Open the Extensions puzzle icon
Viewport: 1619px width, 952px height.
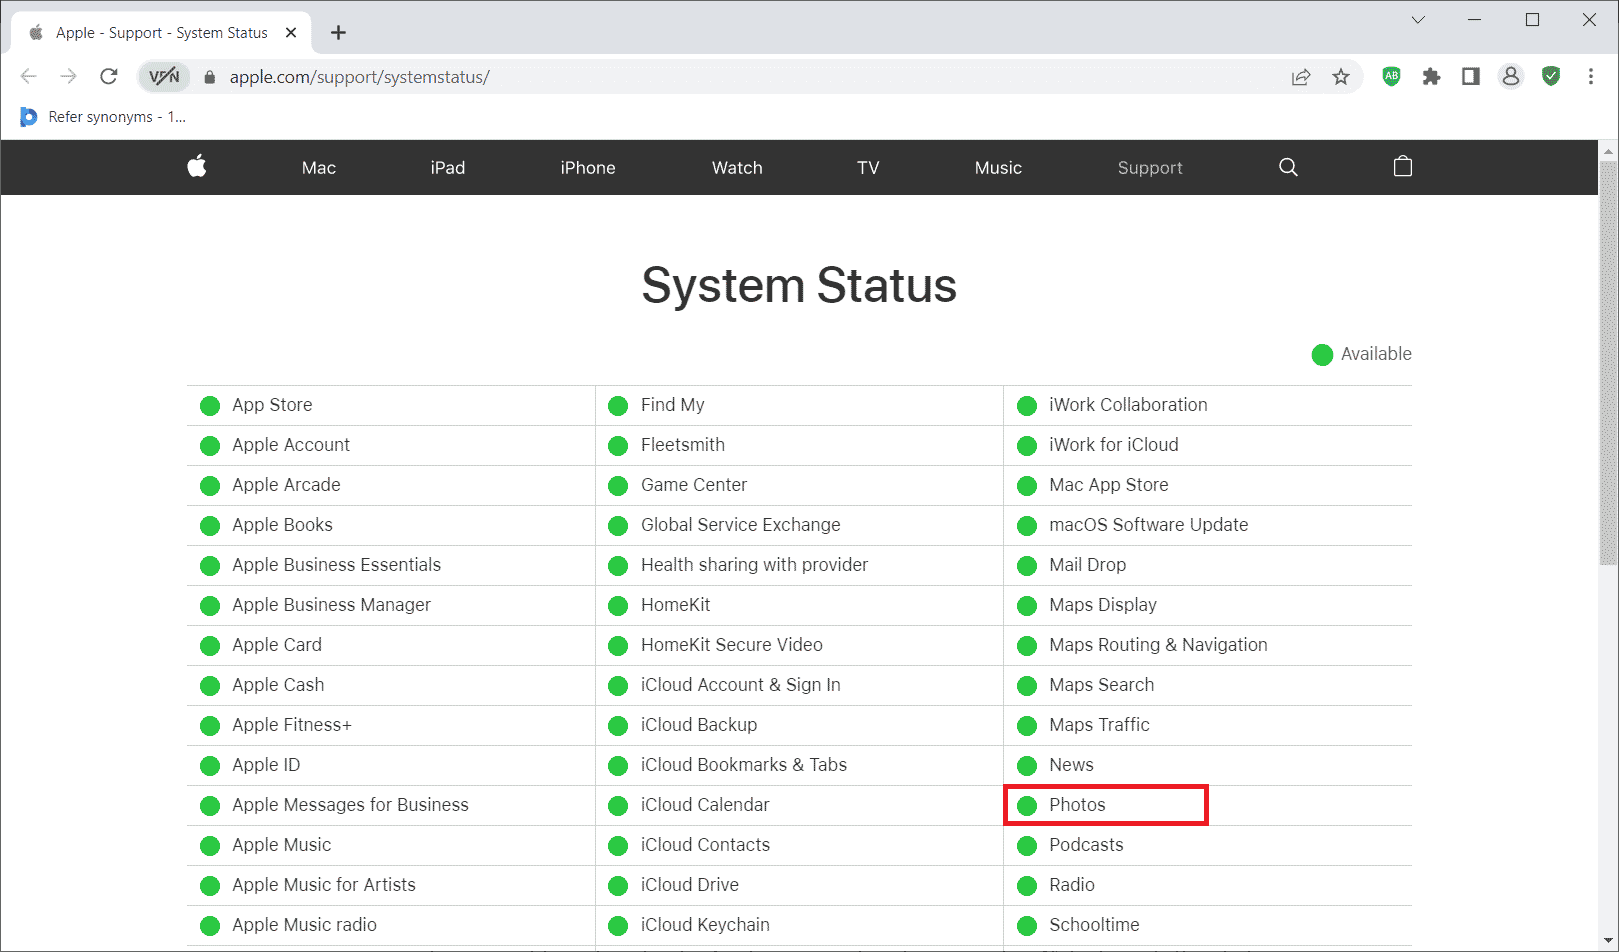pyautogui.click(x=1431, y=77)
